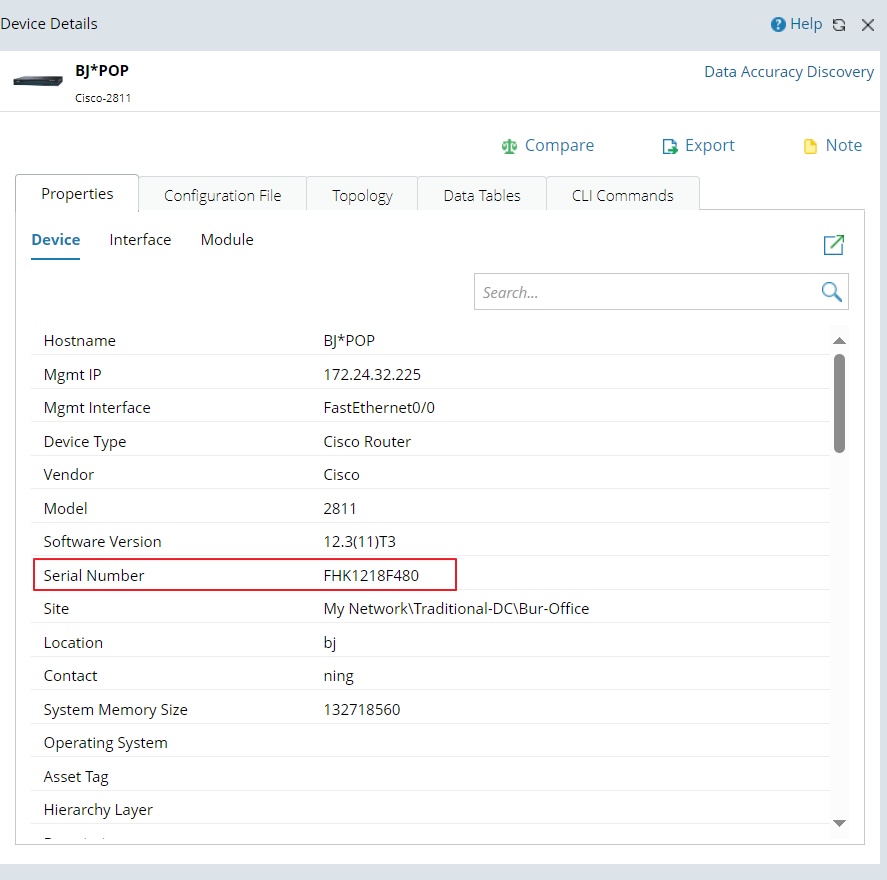Switch to the Interface sub-tab
Image resolution: width=887 pixels, height=880 pixels.
tap(140, 240)
